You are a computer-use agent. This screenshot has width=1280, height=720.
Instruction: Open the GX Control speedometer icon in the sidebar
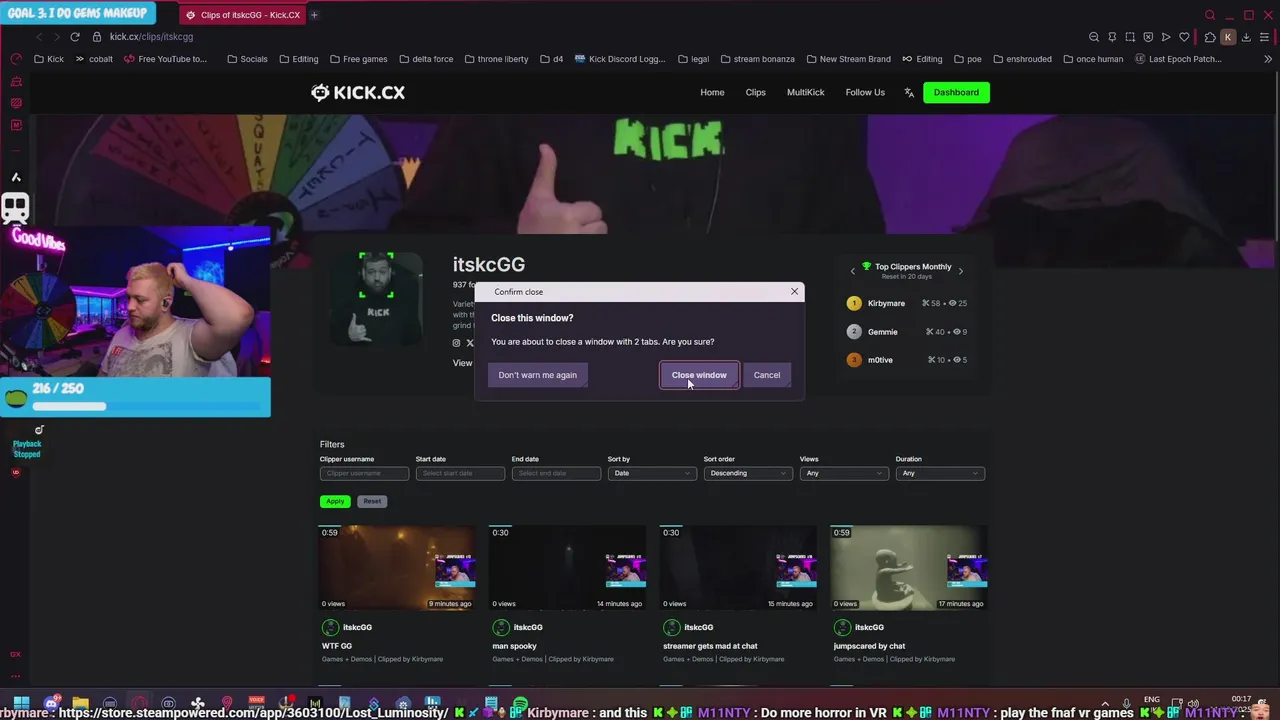coord(16,59)
